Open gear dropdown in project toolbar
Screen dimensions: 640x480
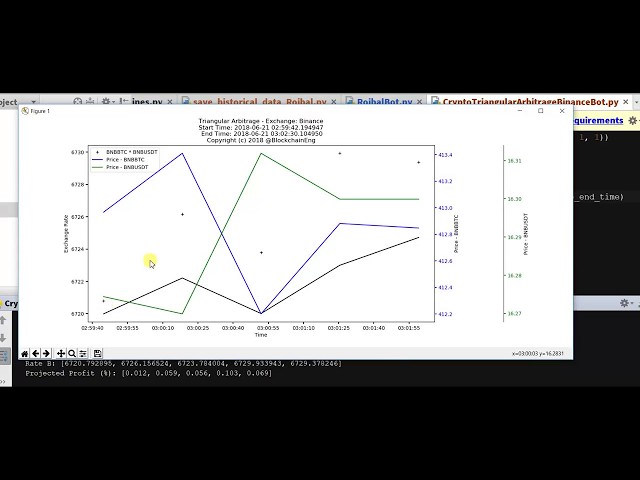(x=106, y=101)
